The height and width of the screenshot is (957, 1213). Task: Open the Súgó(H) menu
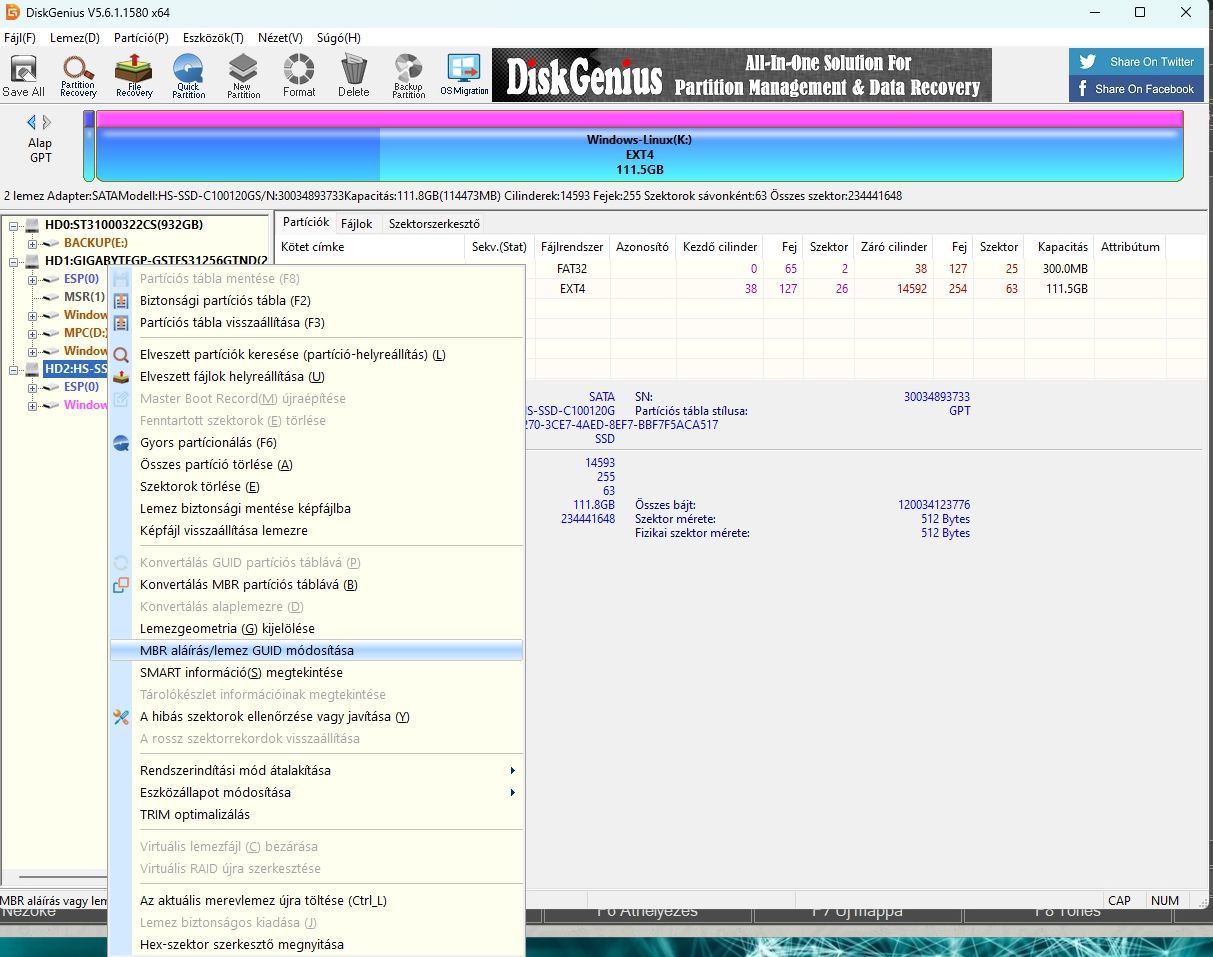338,38
